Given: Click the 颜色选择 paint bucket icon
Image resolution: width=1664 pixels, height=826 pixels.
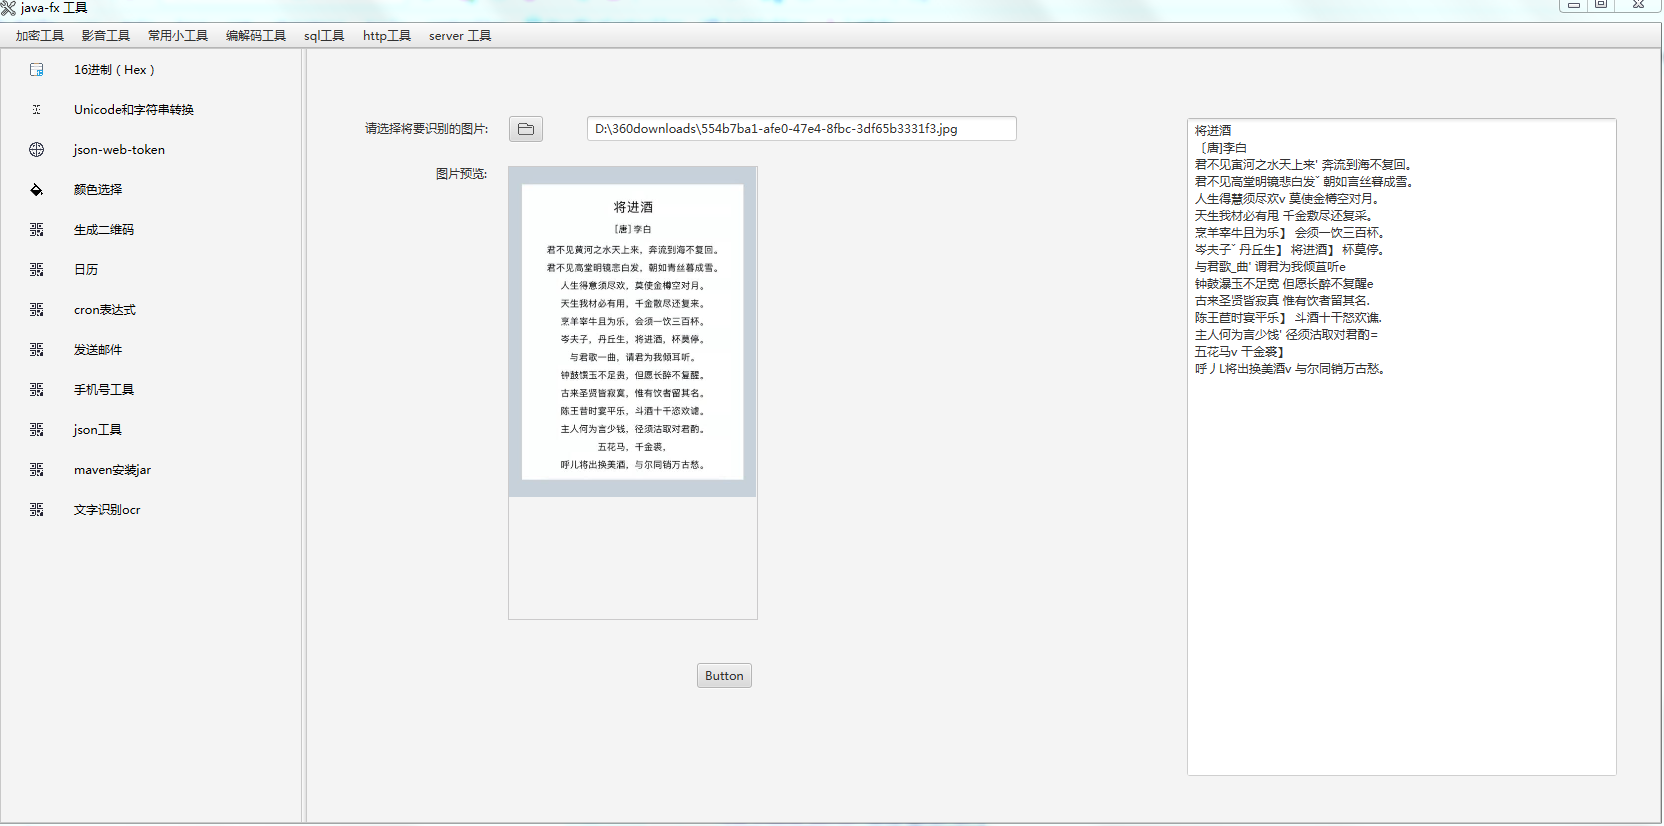Looking at the screenshot, I should click(x=37, y=190).
